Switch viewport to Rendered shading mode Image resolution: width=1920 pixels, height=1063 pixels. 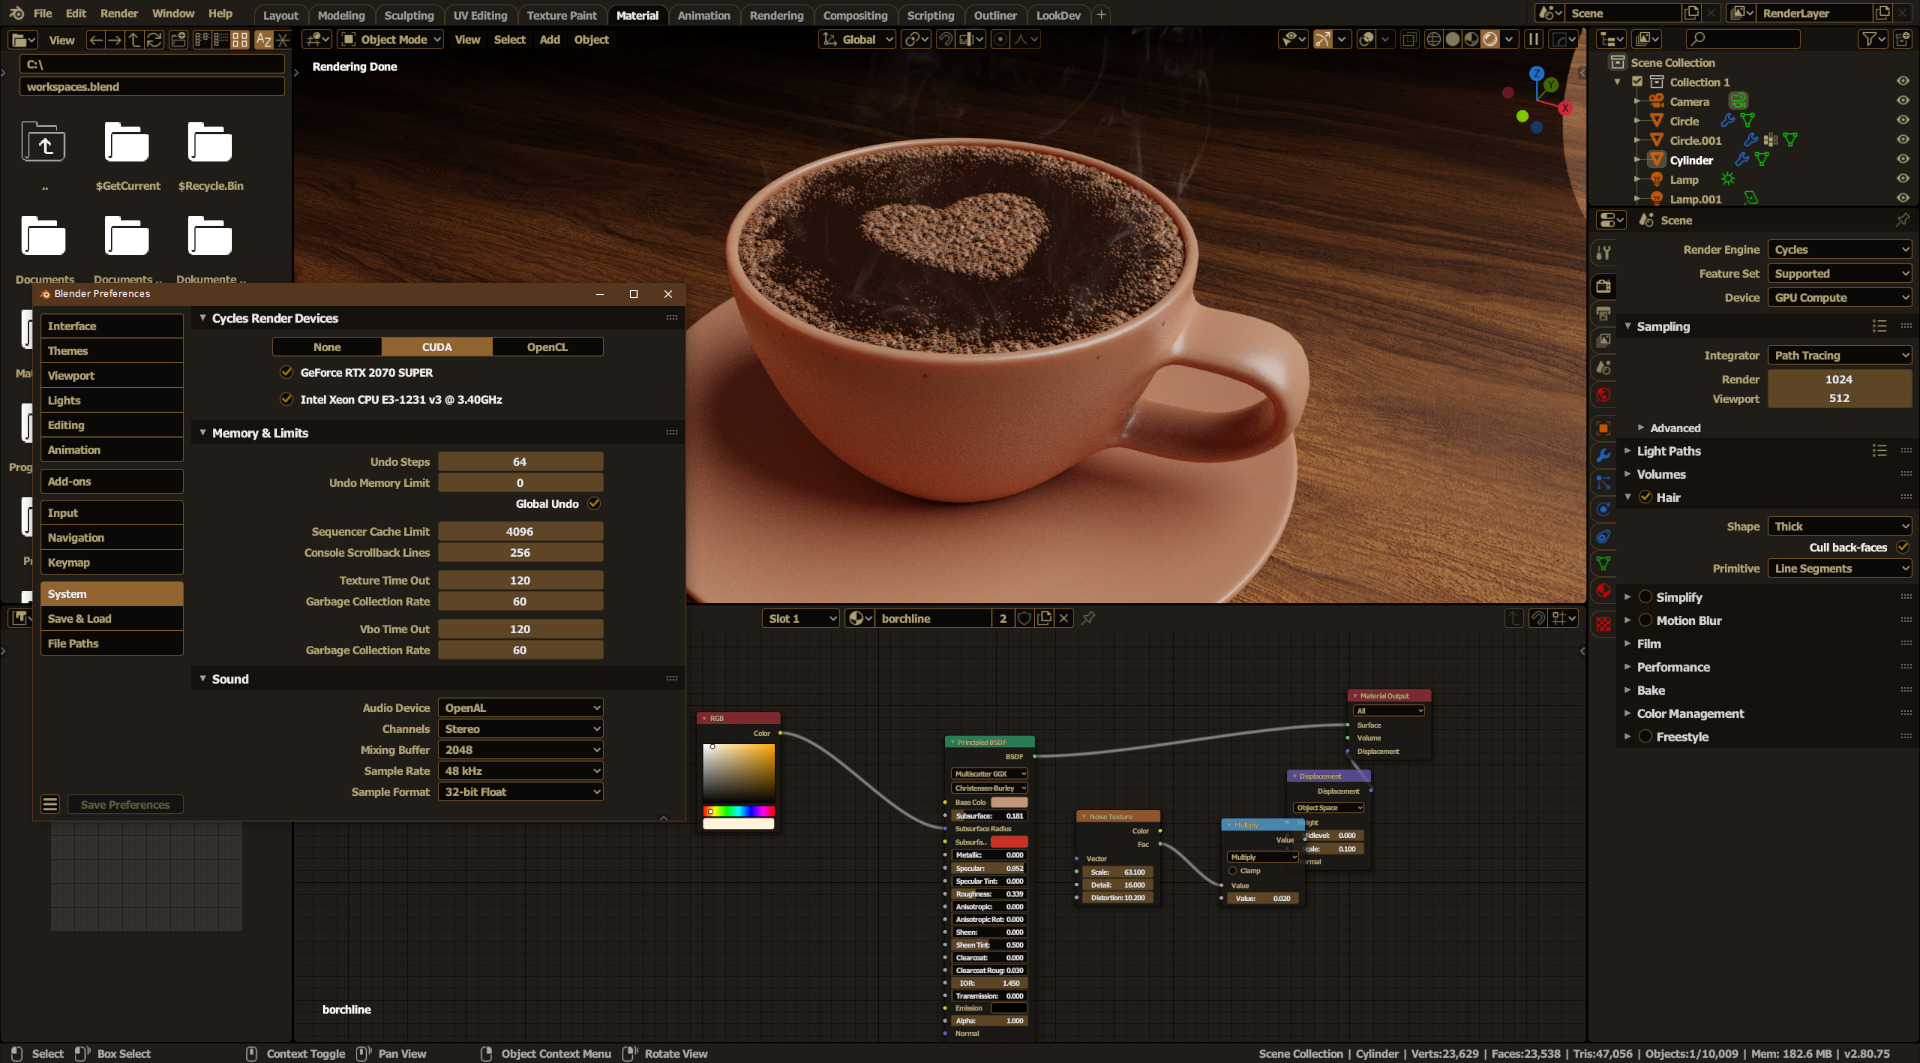click(1489, 39)
